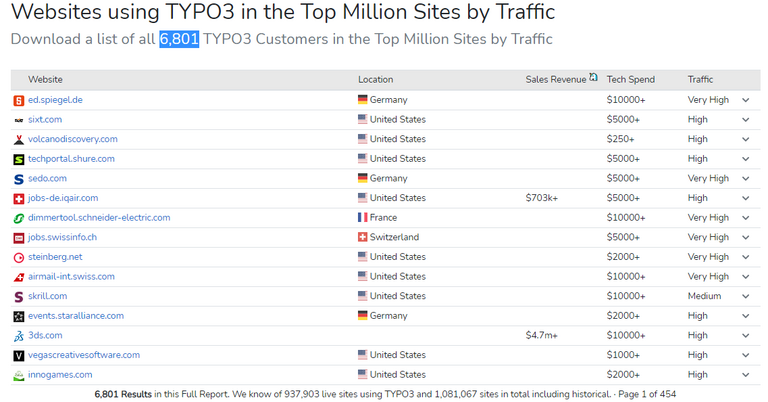The height and width of the screenshot is (402, 768).
Task: Click the US flag in skrill.com row
Action: 362,296
